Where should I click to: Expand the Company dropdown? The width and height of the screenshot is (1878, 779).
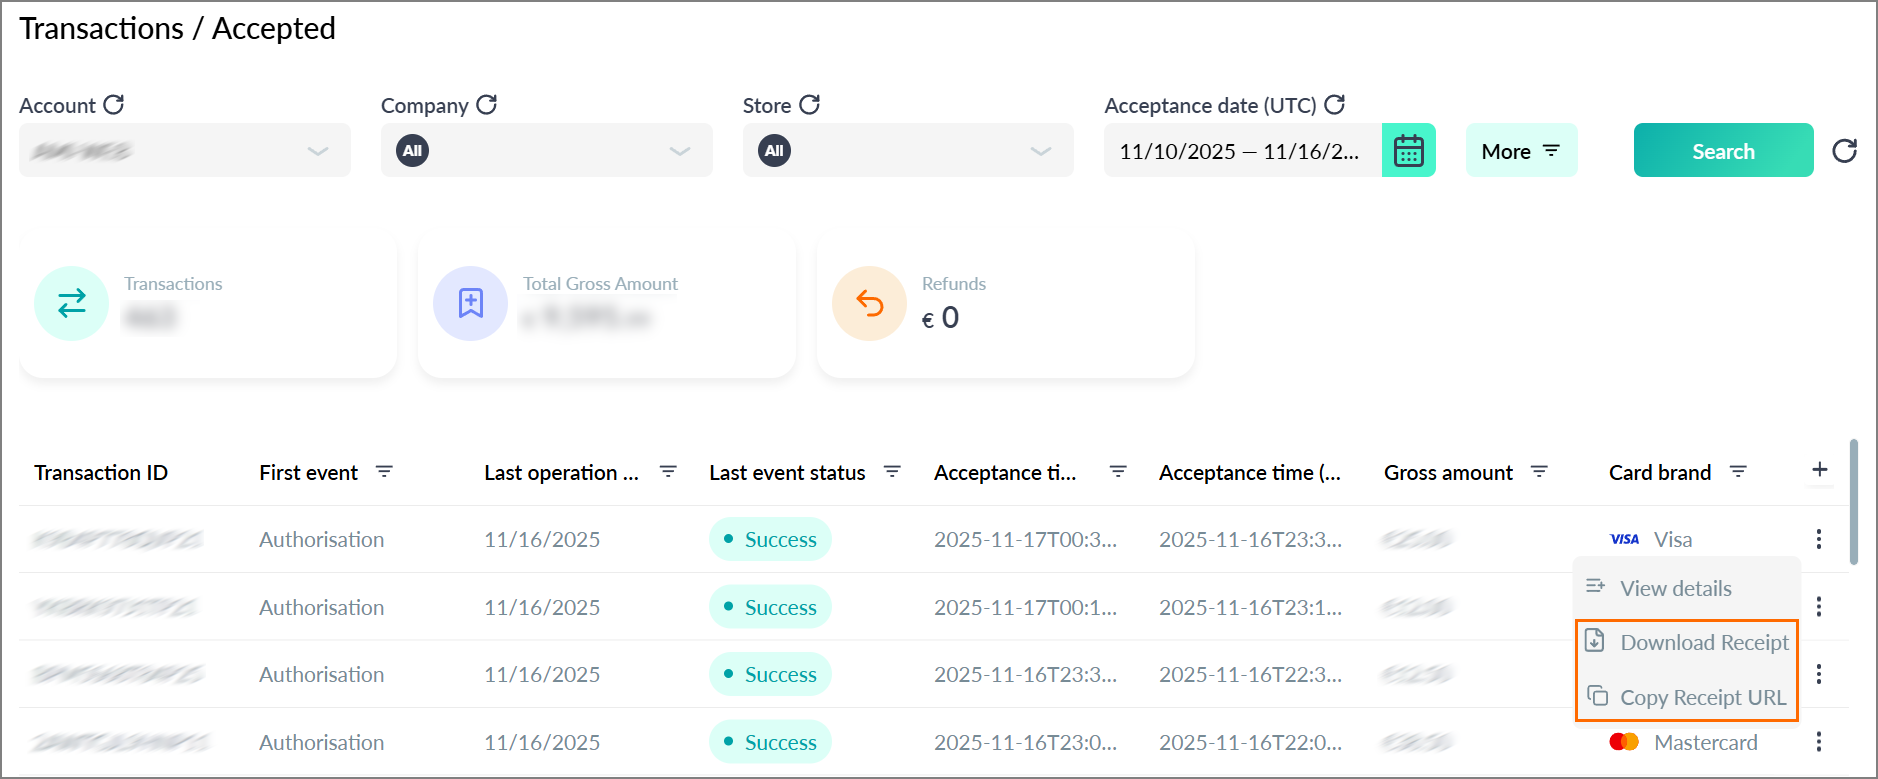click(547, 150)
